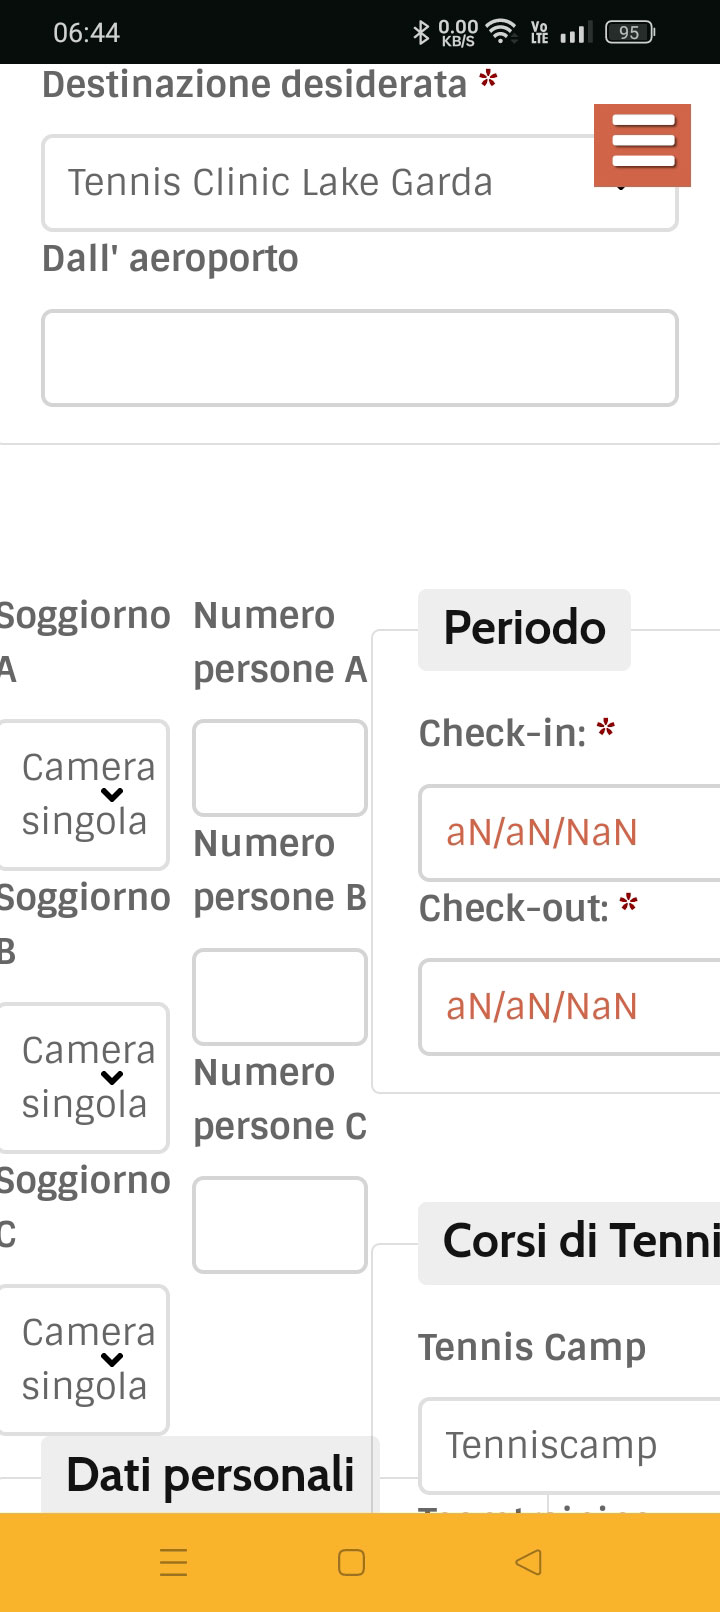Select the Check-out date field
This screenshot has height=1612, width=720.
click(568, 1007)
